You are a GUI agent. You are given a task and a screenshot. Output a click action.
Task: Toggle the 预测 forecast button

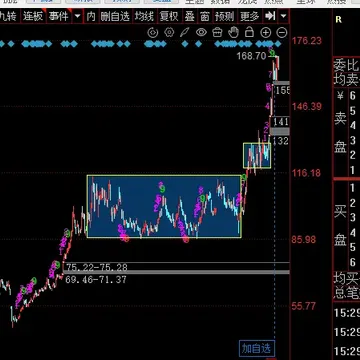tap(224, 16)
